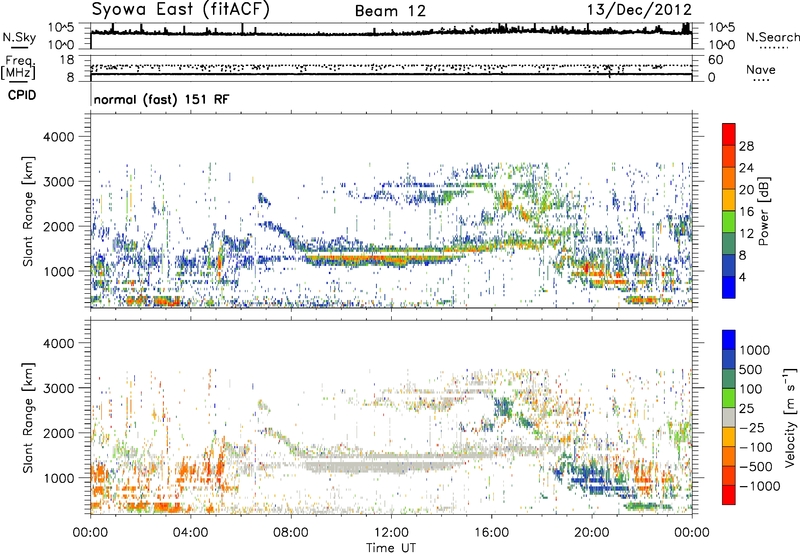Click the '04:00' time tick label

click(x=191, y=533)
